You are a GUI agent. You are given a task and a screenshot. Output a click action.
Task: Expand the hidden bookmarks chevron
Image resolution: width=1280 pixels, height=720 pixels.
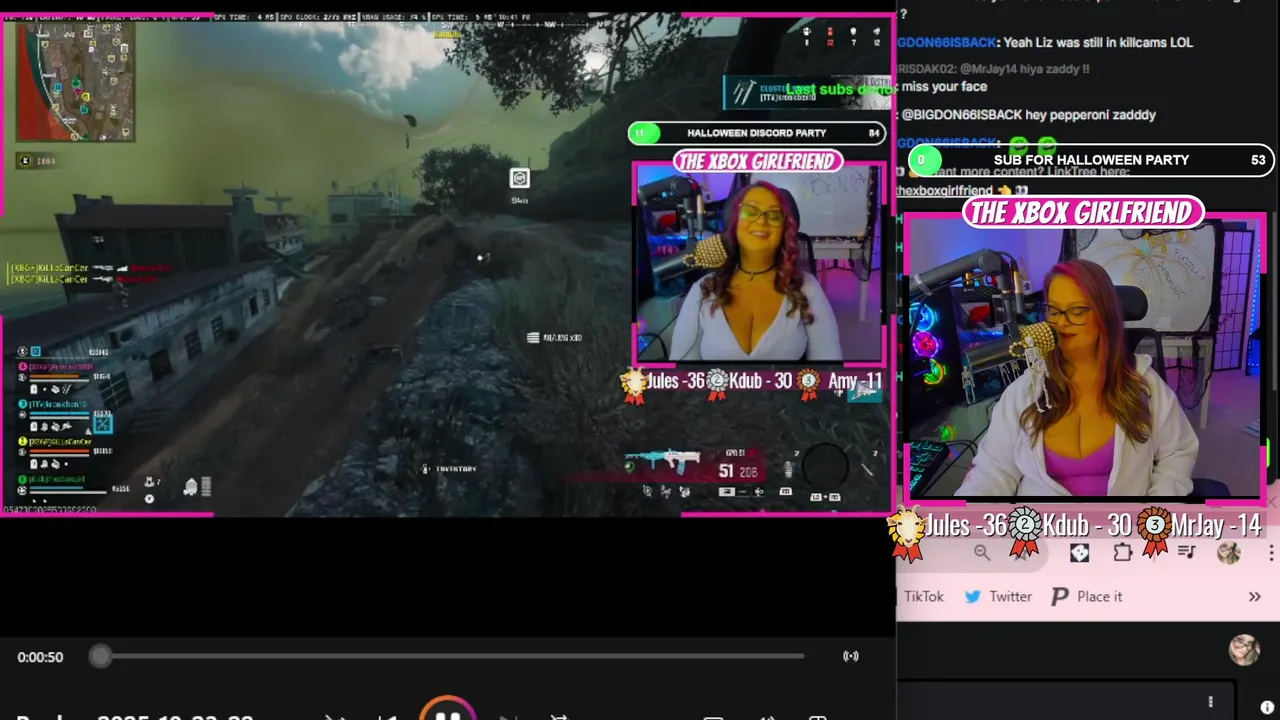(1254, 596)
